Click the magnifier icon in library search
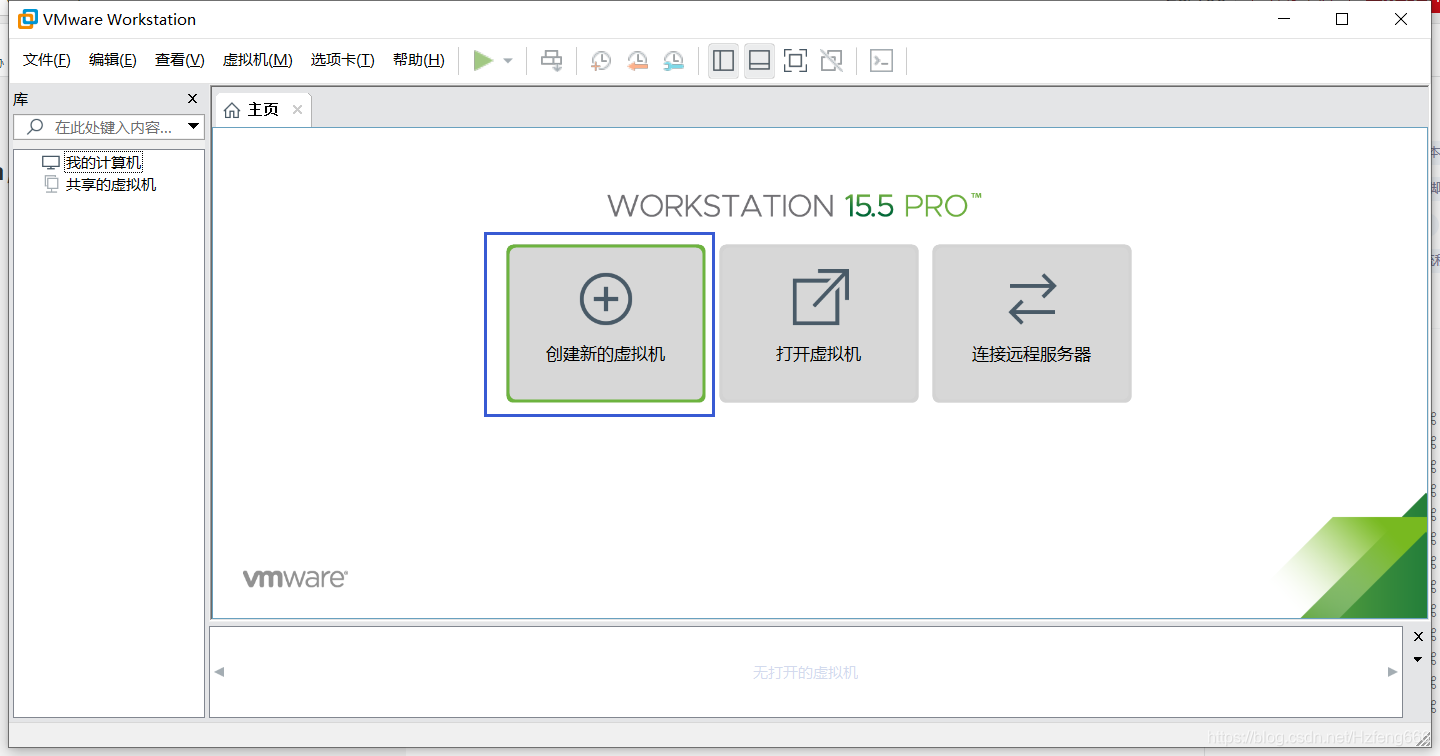Image resolution: width=1440 pixels, height=756 pixels. tap(35, 127)
